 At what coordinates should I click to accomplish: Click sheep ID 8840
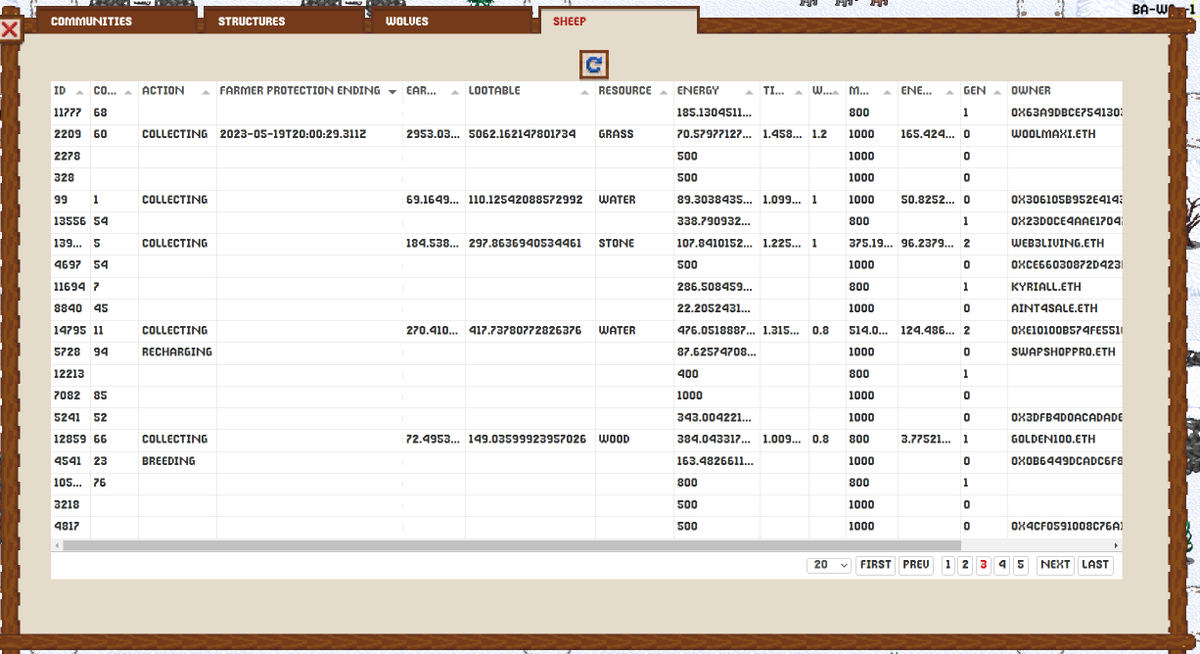click(x=70, y=308)
